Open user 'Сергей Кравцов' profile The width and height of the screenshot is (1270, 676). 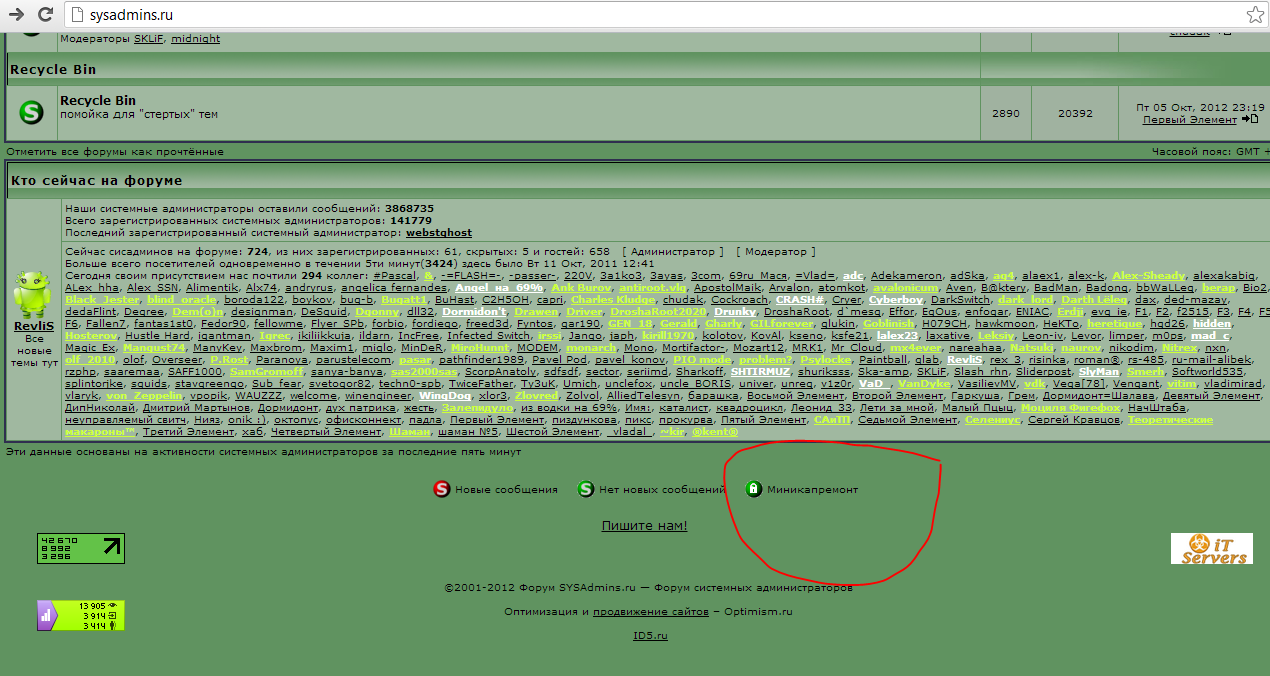(x=1074, y=419)
